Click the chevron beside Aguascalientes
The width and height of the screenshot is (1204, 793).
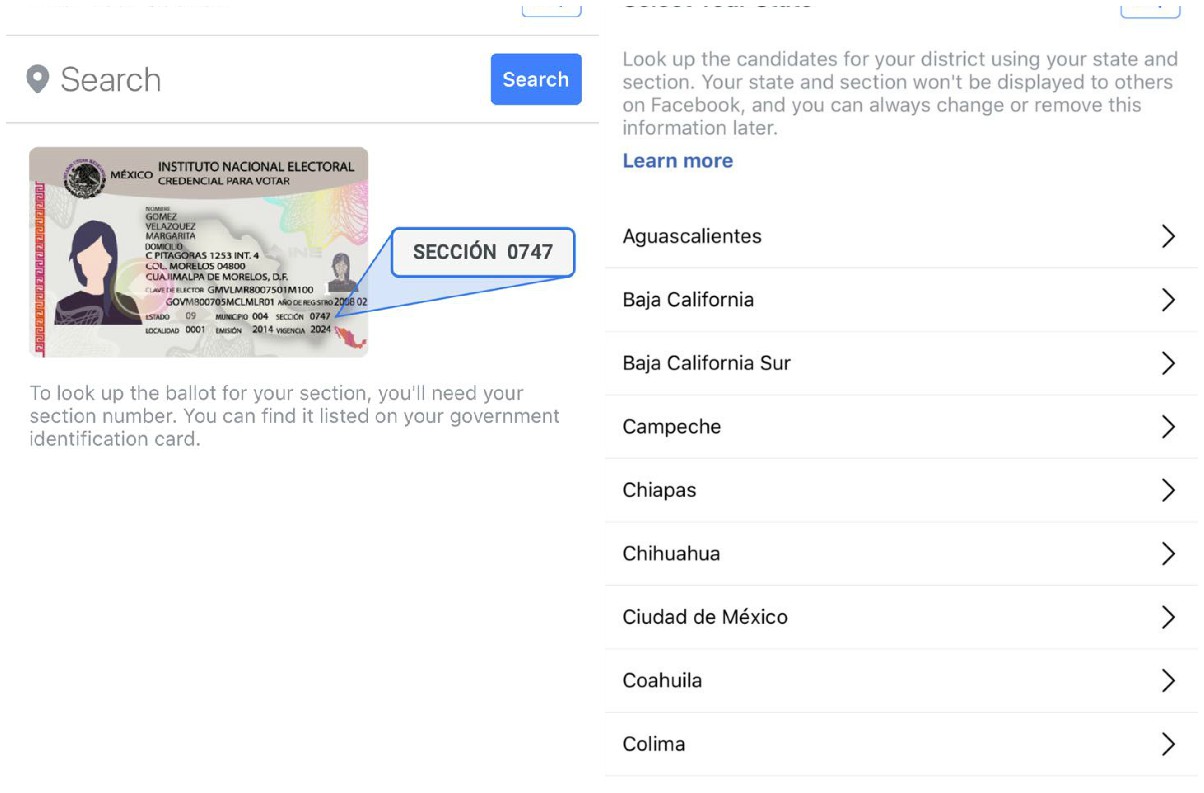1167,236
